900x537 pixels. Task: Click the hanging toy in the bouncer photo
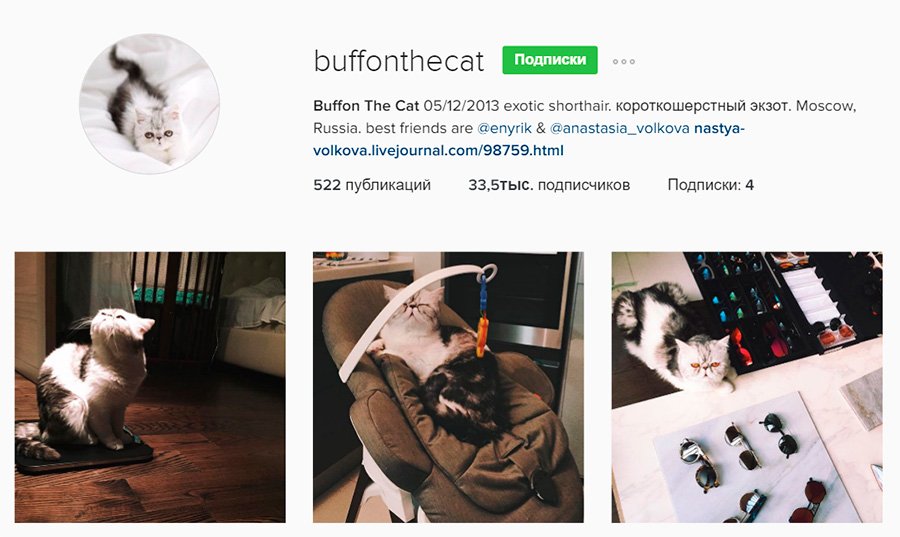[483, 314]
